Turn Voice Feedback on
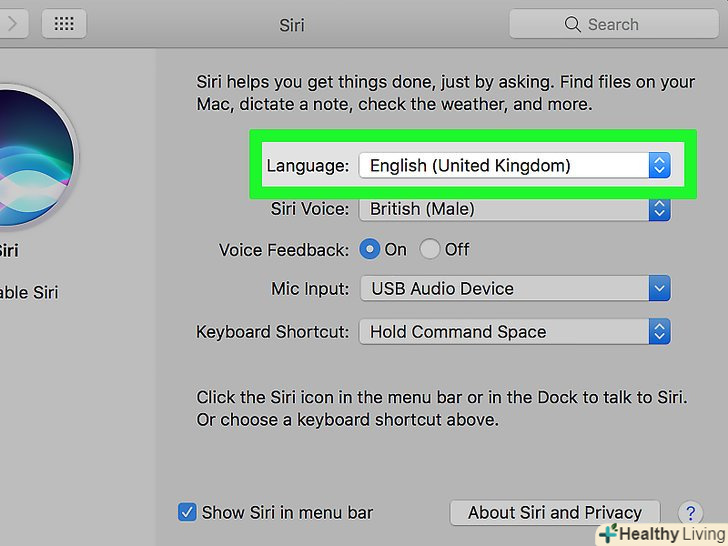This screenshot has height=546, width=728. (x=370, y=249)
